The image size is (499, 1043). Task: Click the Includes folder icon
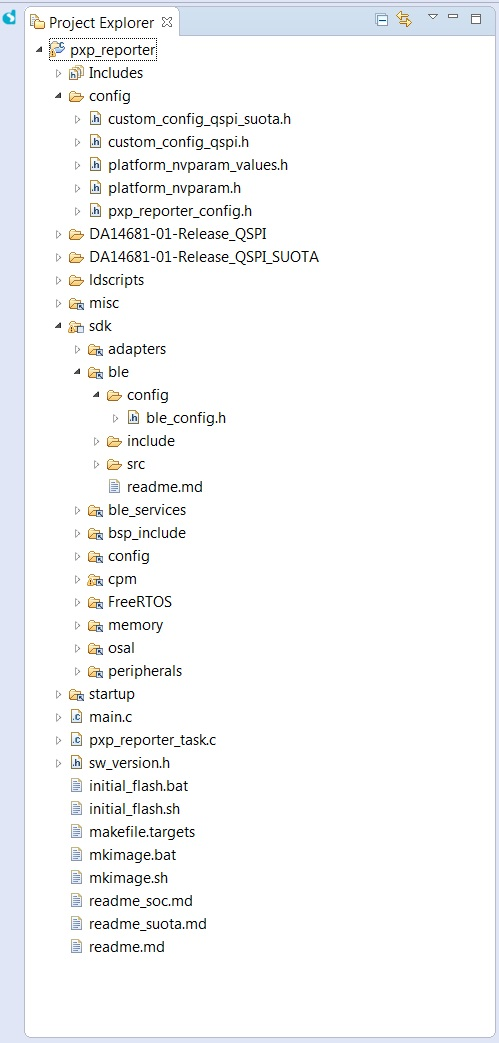tap(77, 73)
